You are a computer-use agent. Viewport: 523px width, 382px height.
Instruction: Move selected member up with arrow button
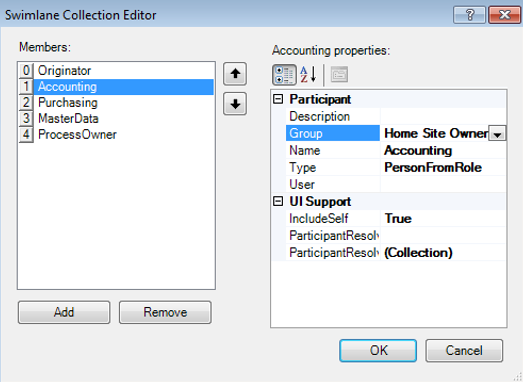click(x=235, y=74)
